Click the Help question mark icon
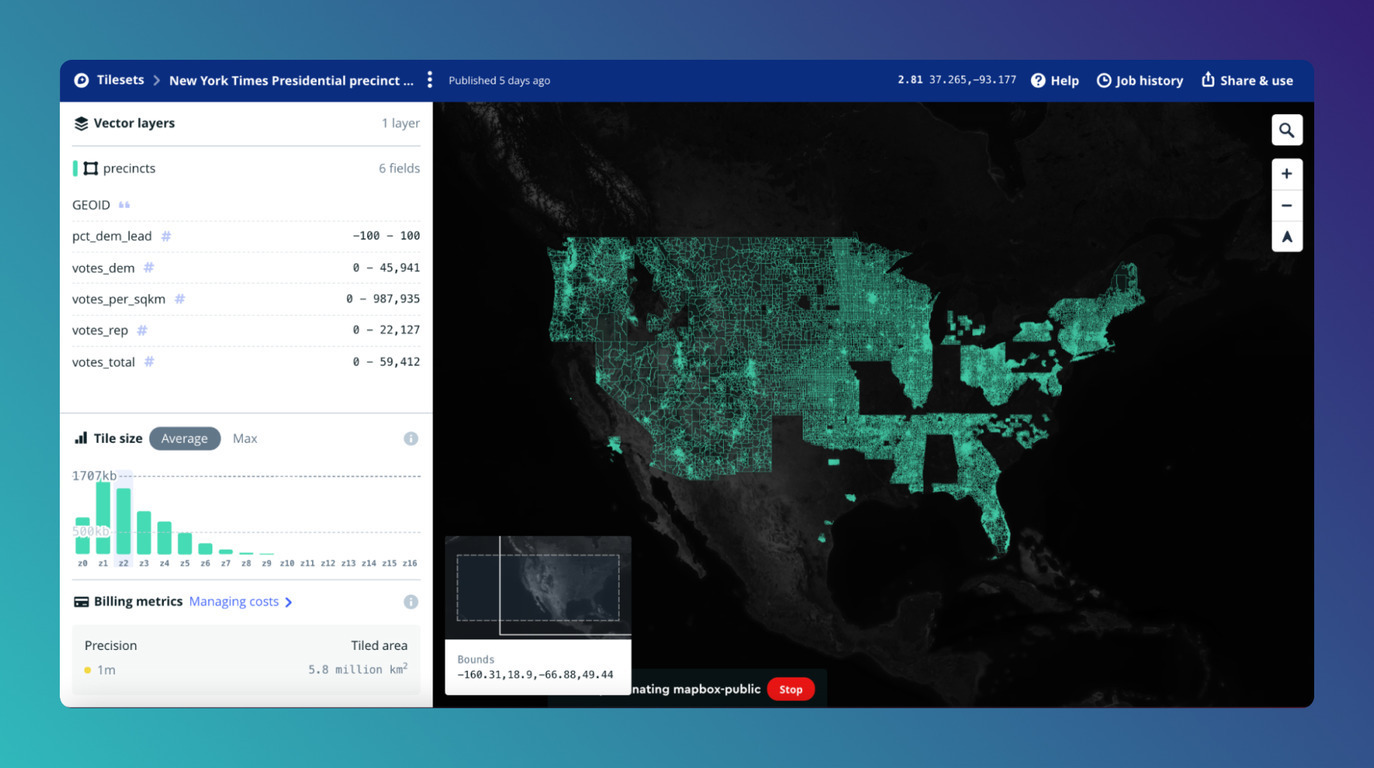The height and width of the screenshot is (768, 1374). pos(1038,80)
